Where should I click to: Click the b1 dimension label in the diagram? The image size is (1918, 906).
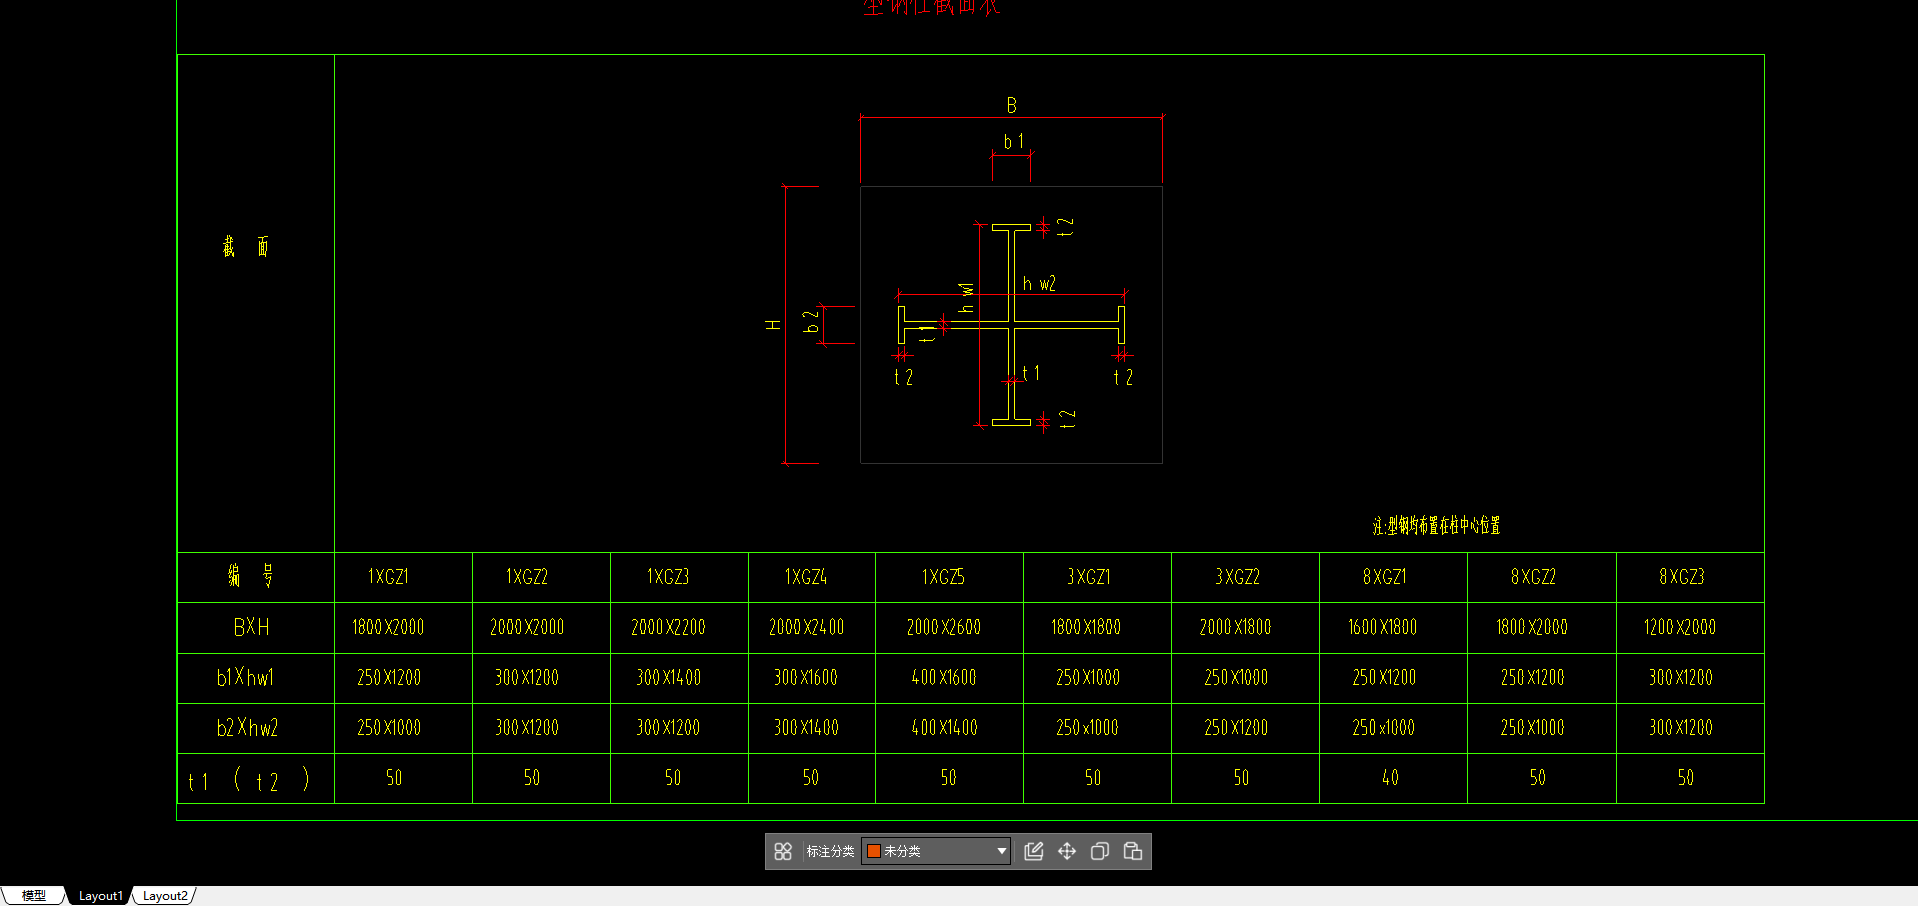coord(1013,142)
